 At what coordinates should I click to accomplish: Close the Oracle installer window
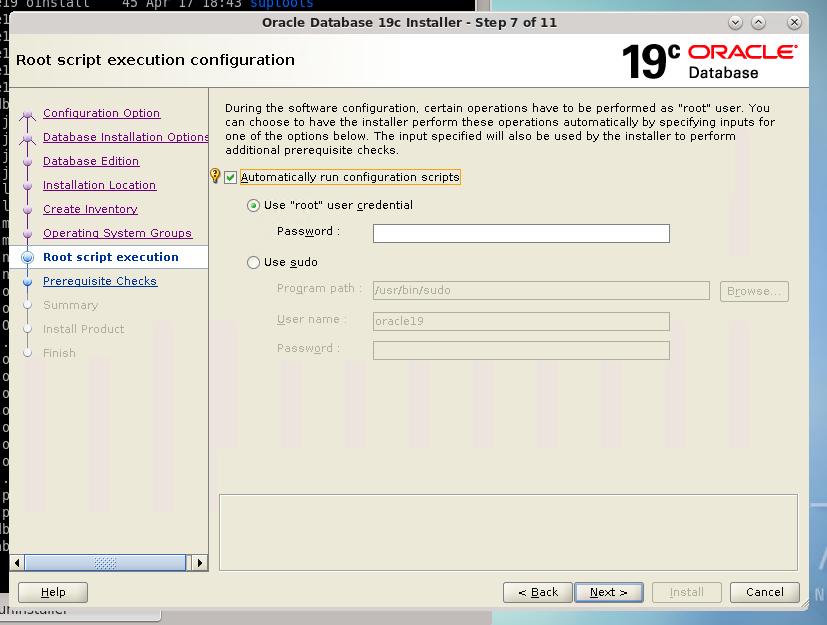(x=794, y=23)
